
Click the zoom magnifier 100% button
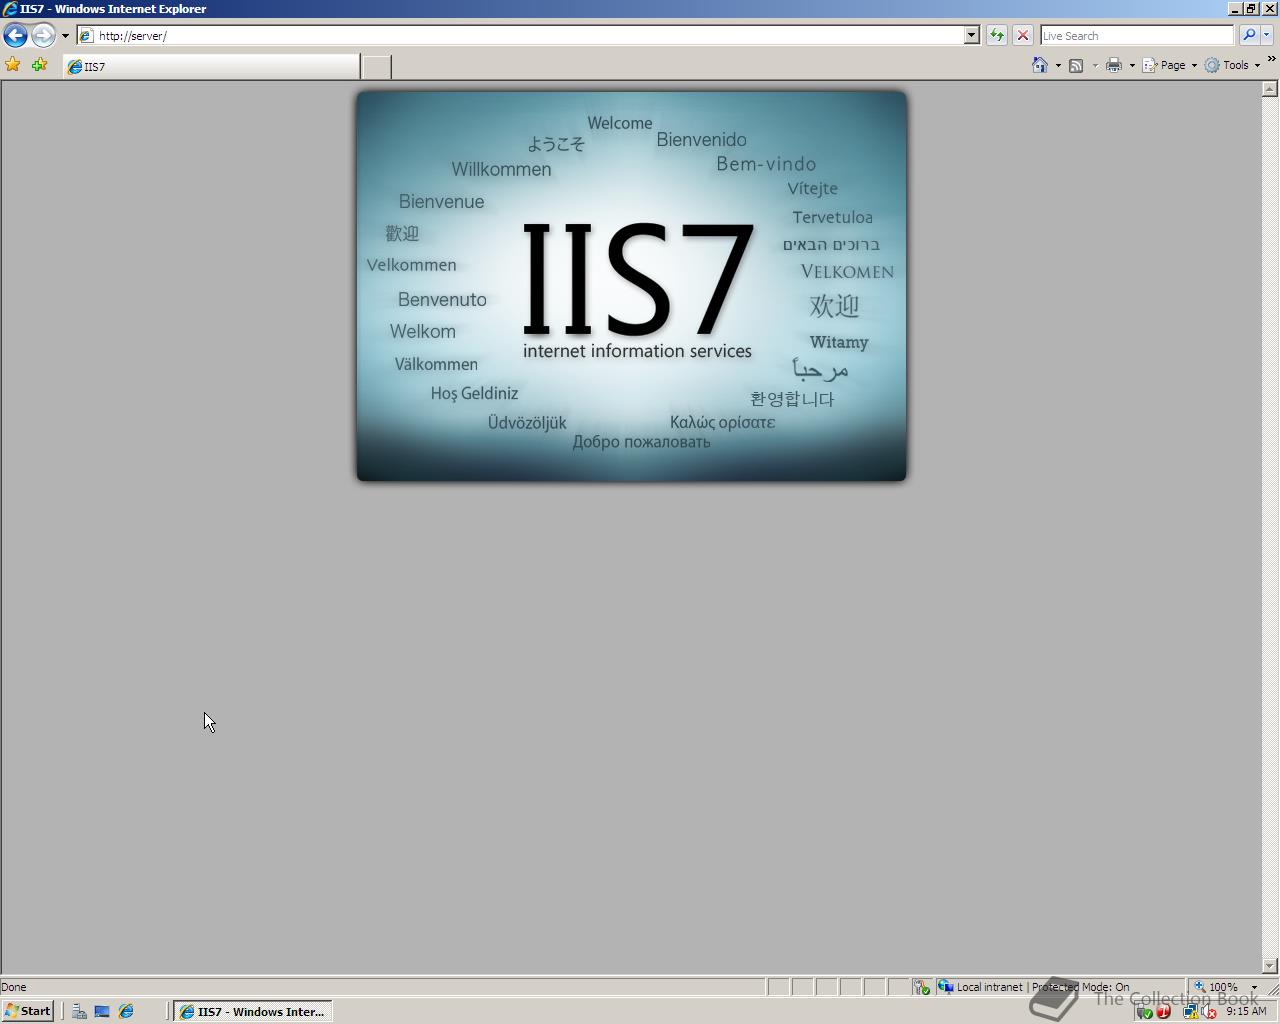(1216, 987)
